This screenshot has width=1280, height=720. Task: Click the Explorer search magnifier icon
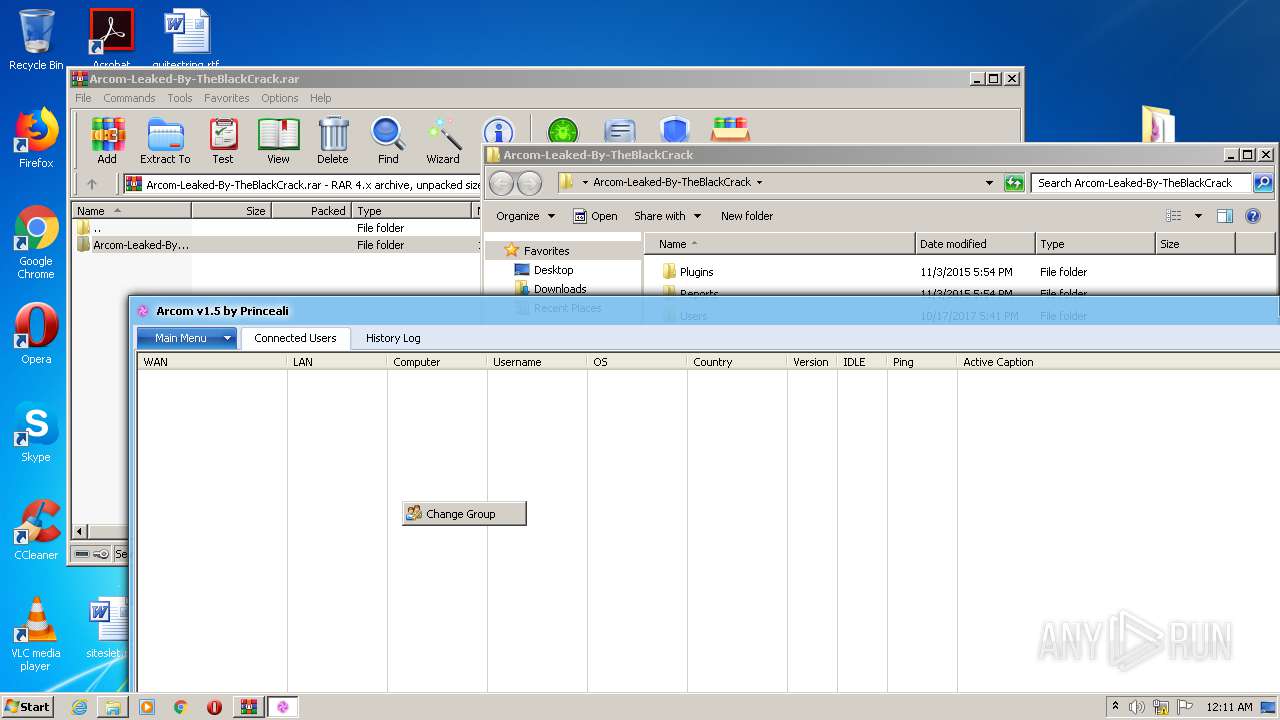tap(1263, 183)
